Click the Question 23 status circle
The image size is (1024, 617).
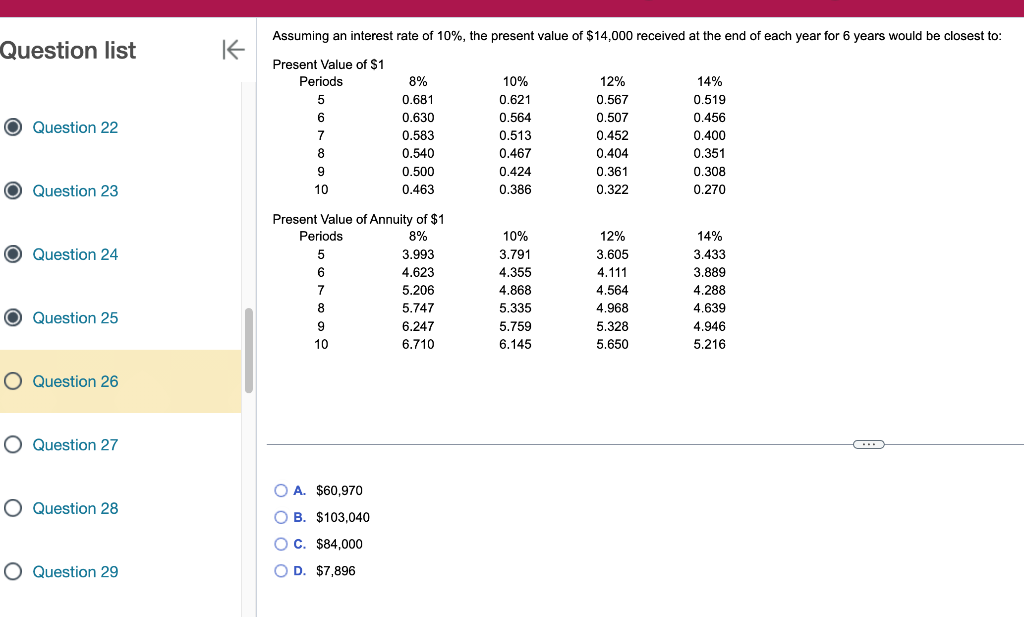click(13, 191)
